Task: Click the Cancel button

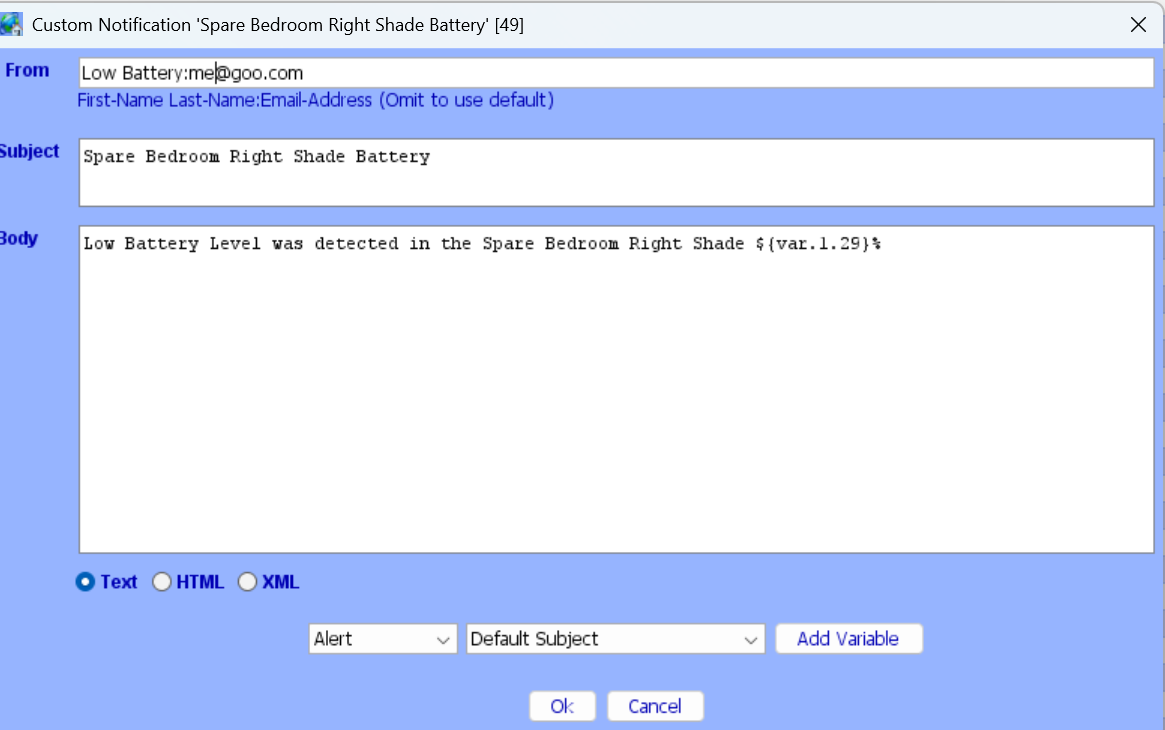Action: (655, 705)
